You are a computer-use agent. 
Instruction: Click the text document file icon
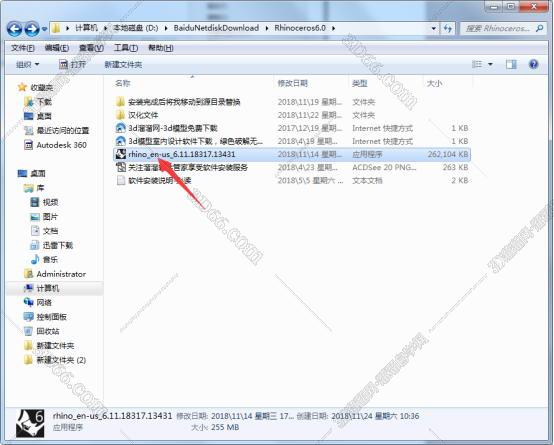coord(121,180)
